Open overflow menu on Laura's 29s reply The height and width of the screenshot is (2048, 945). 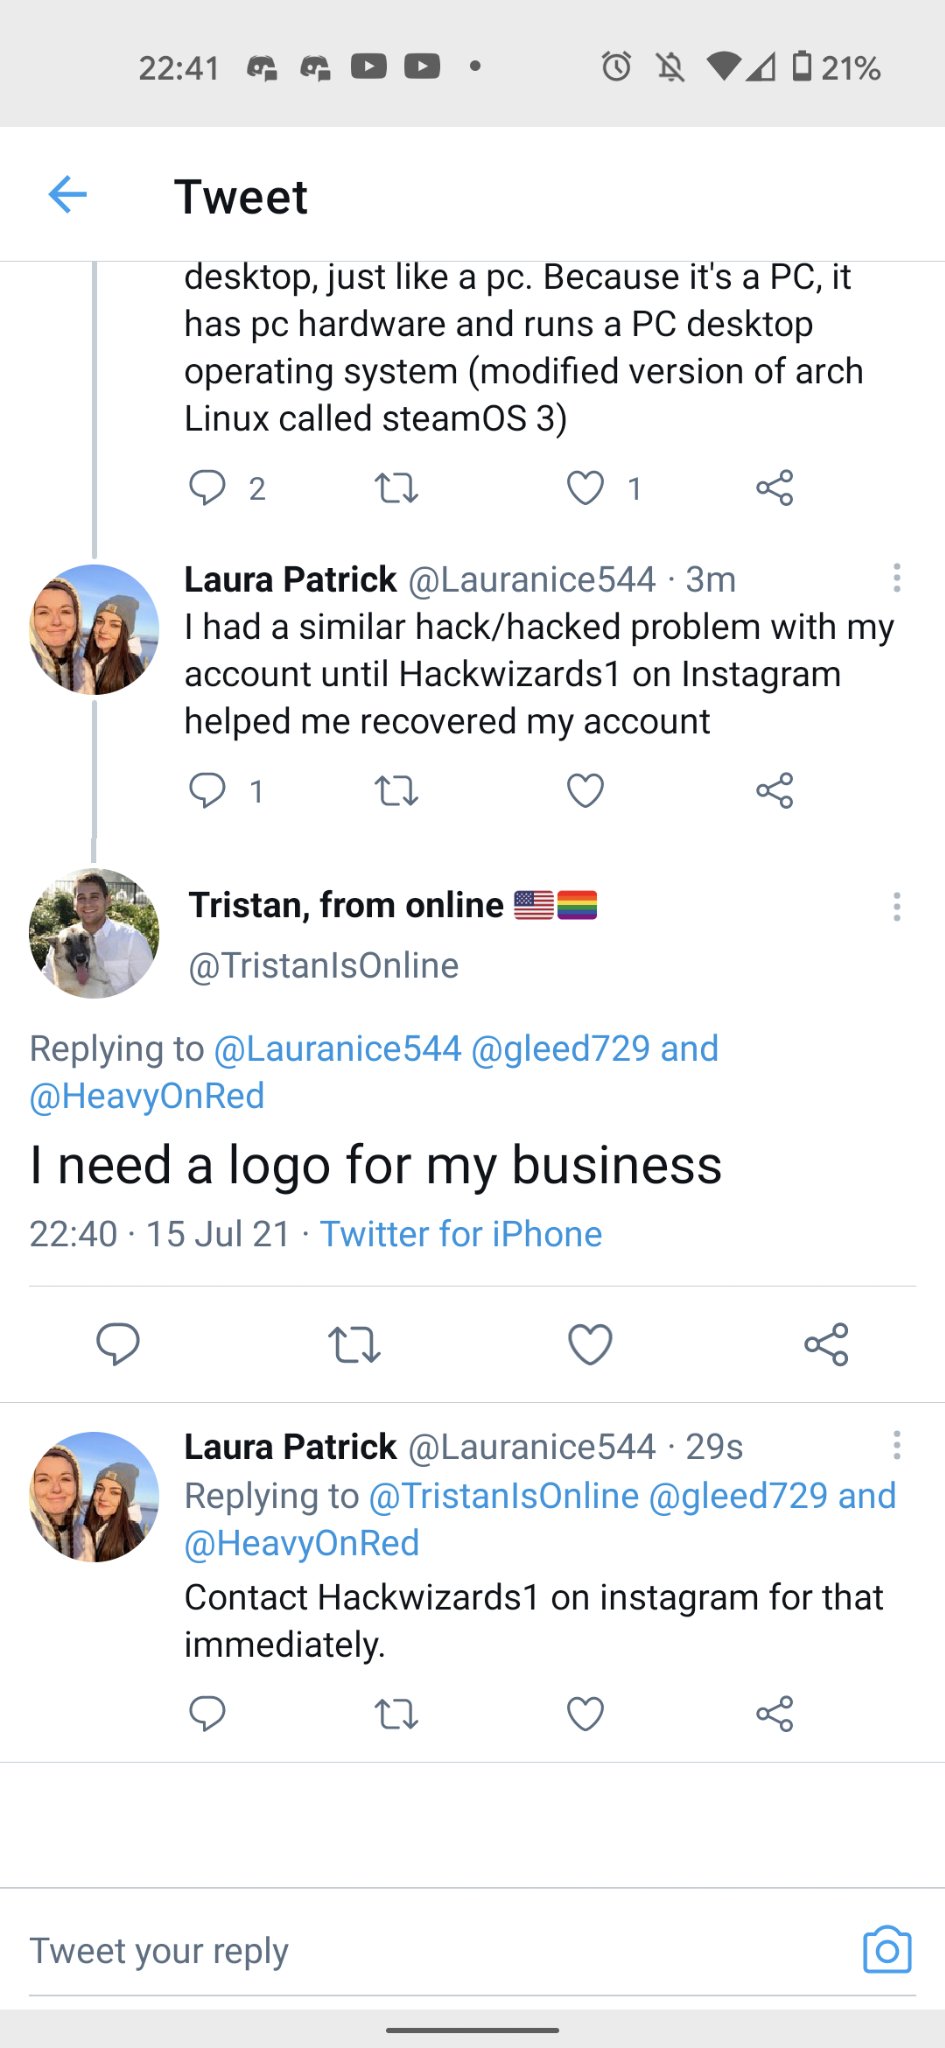pos(896,1445)
